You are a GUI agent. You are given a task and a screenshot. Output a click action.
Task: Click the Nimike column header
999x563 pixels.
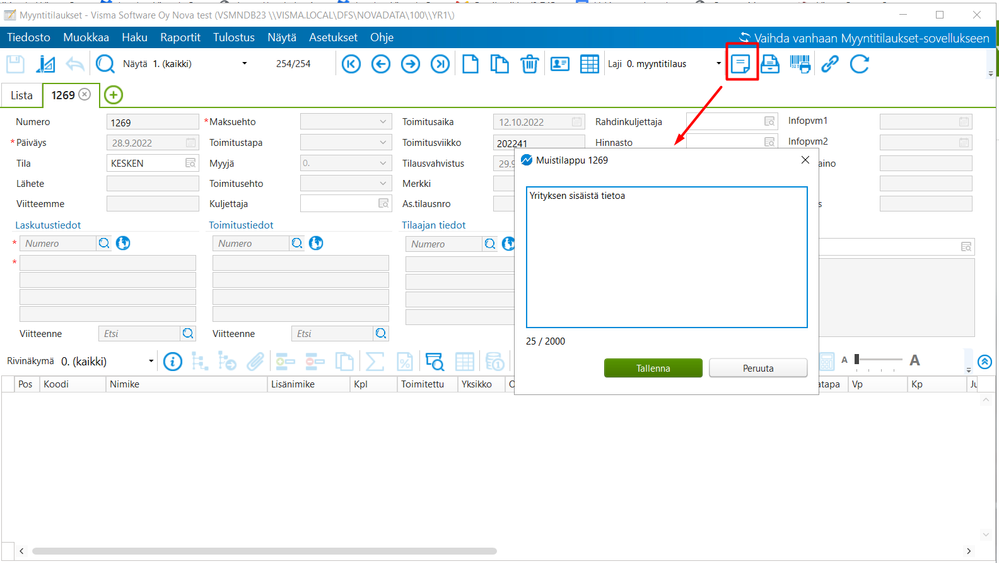pyautogui.click(x=186, y=384)
